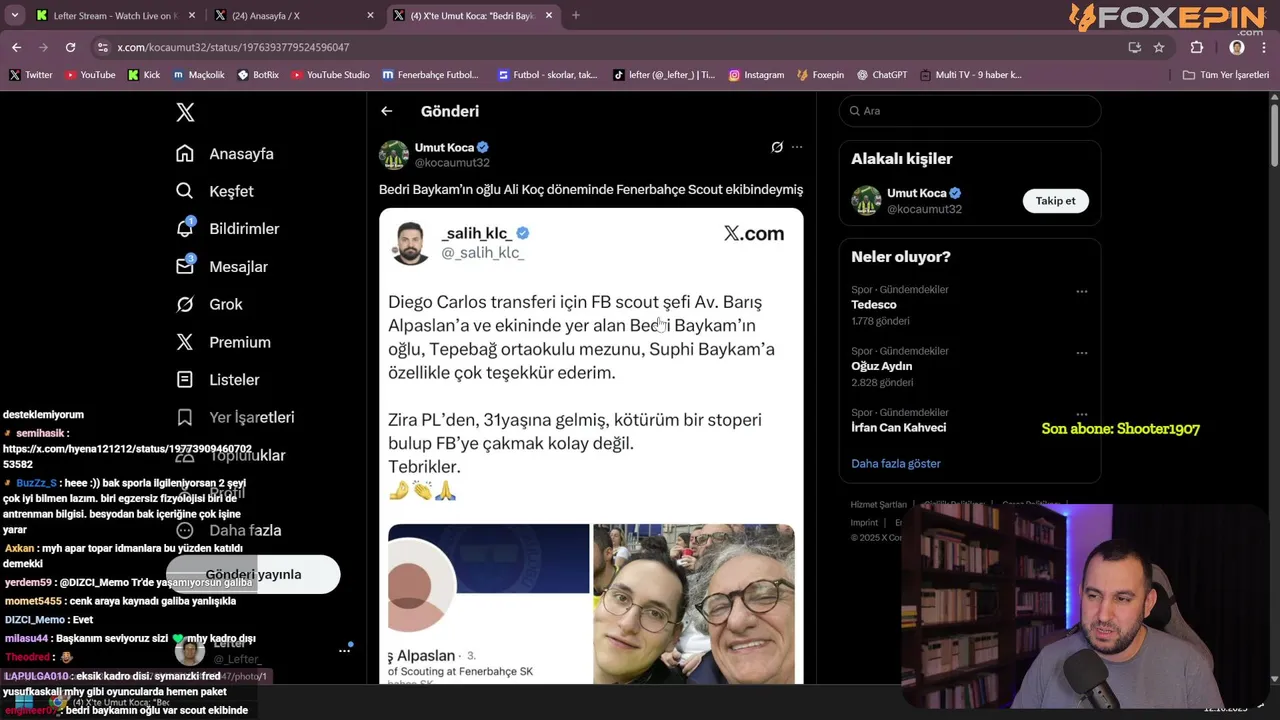Image resolution: width=1280 pixels, height=720 pixels.
Task: Open YouTube bookmark
Action: pyautogui.click(x=90, y=75)
